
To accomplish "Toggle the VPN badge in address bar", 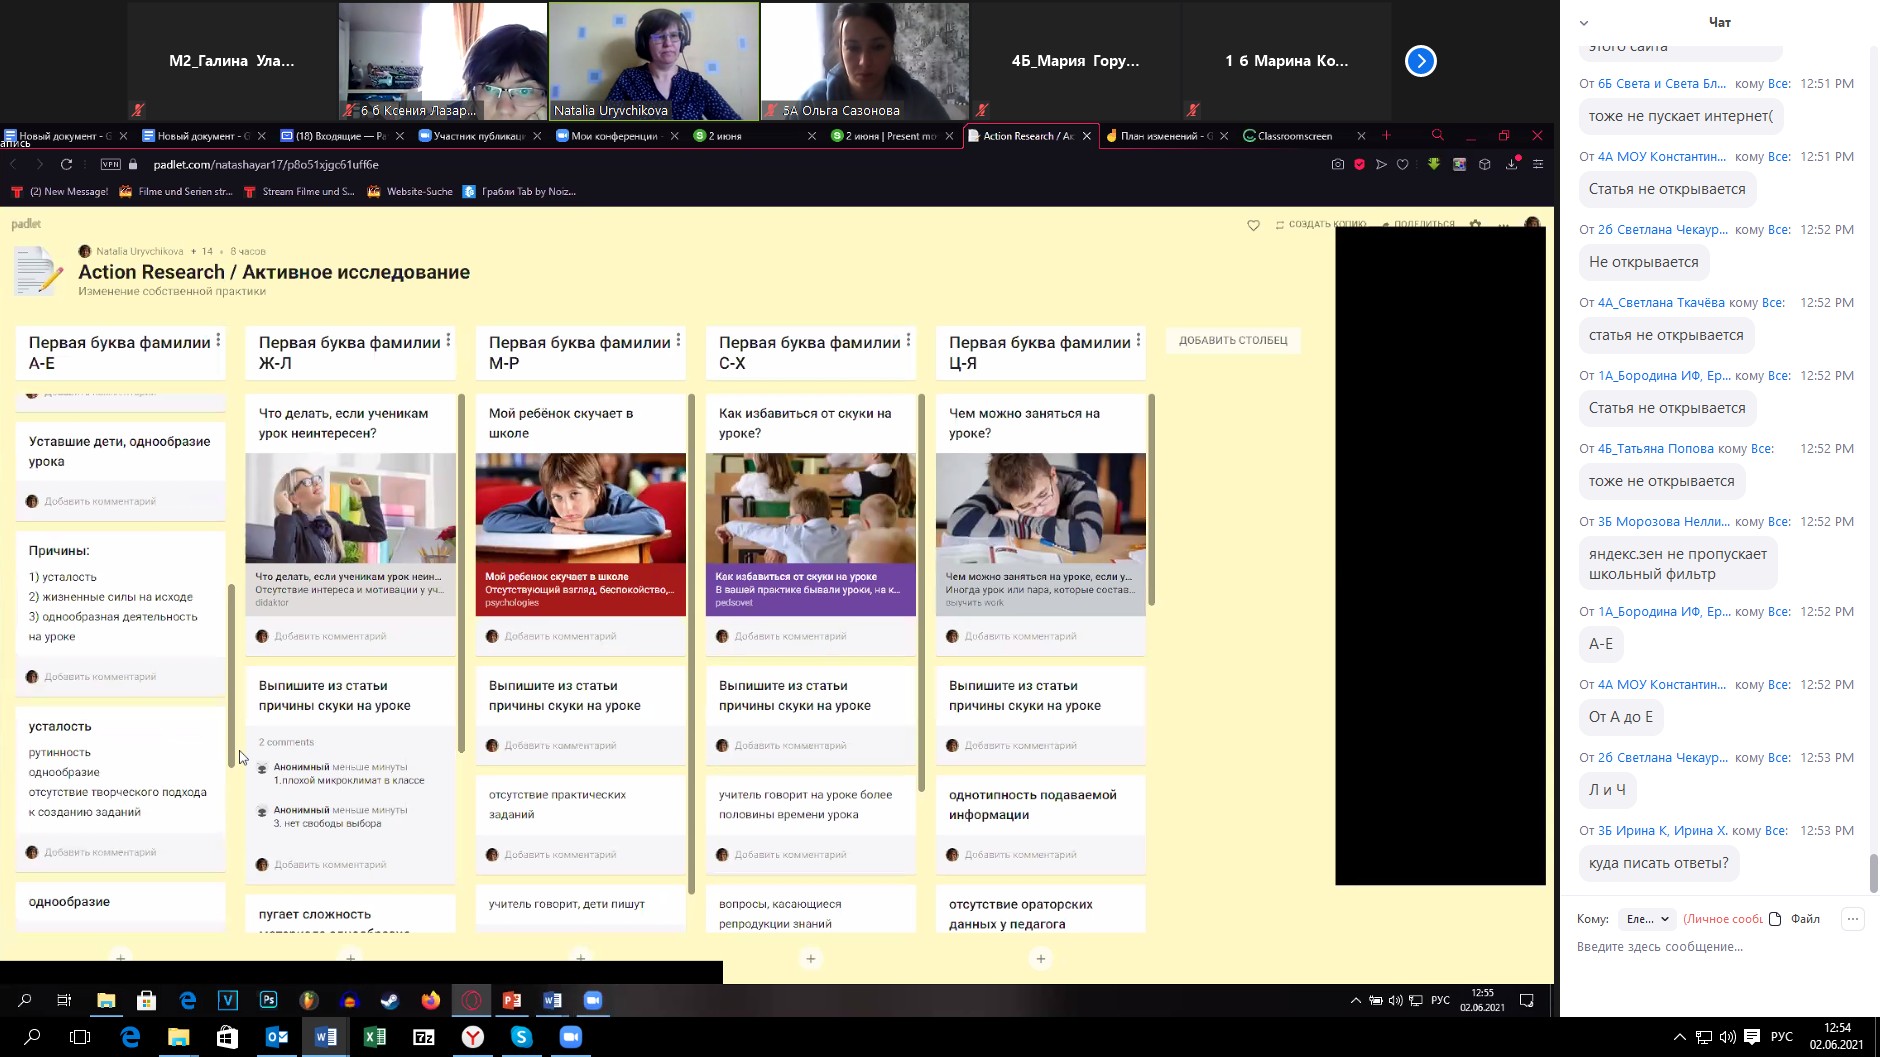I will tap(111, 164).
